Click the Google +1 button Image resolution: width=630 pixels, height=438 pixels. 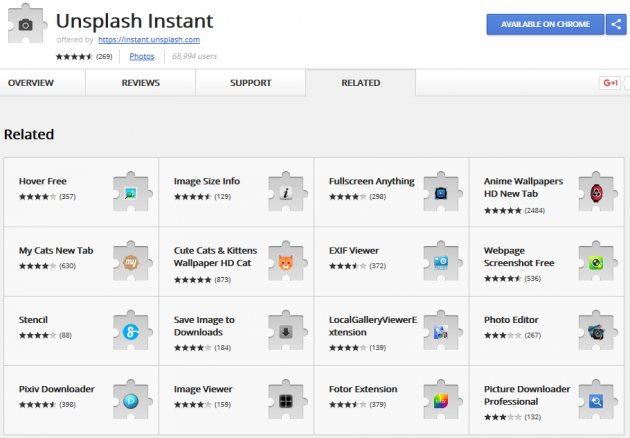click(x=610, y=83)
